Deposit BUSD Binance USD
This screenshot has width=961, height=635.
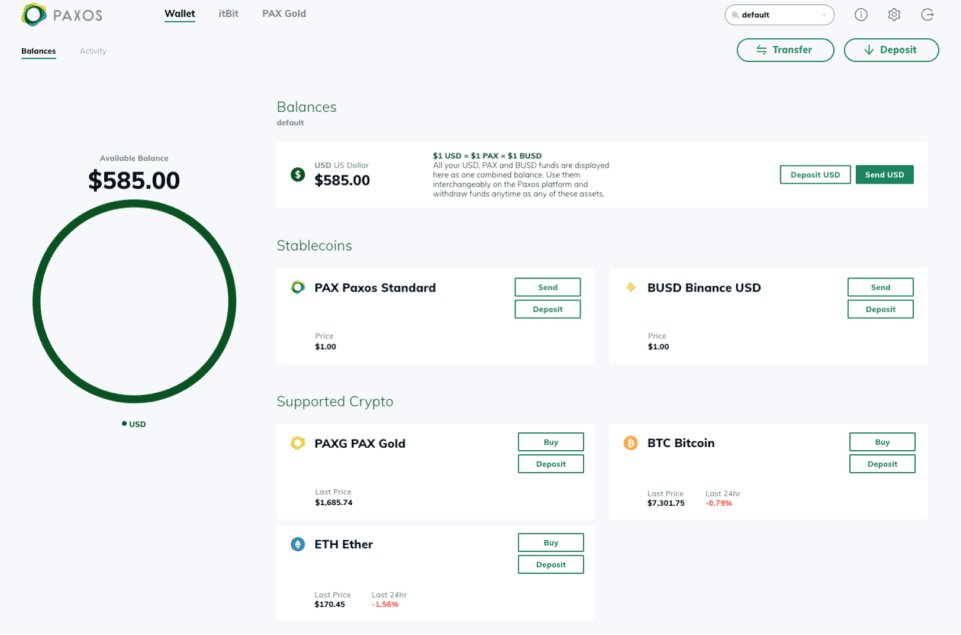pyautogui.click(x=880, y=310)
